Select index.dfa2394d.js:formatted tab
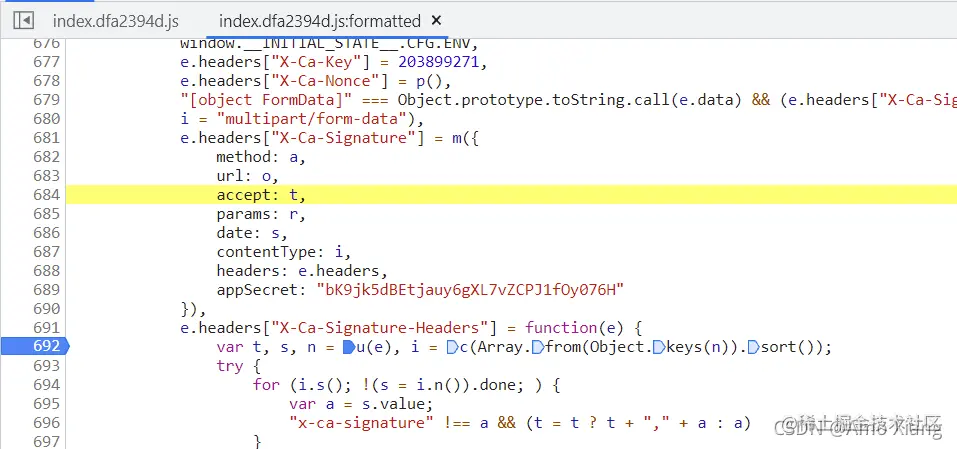Screen dimensions: 957x449 click(320, 21)
